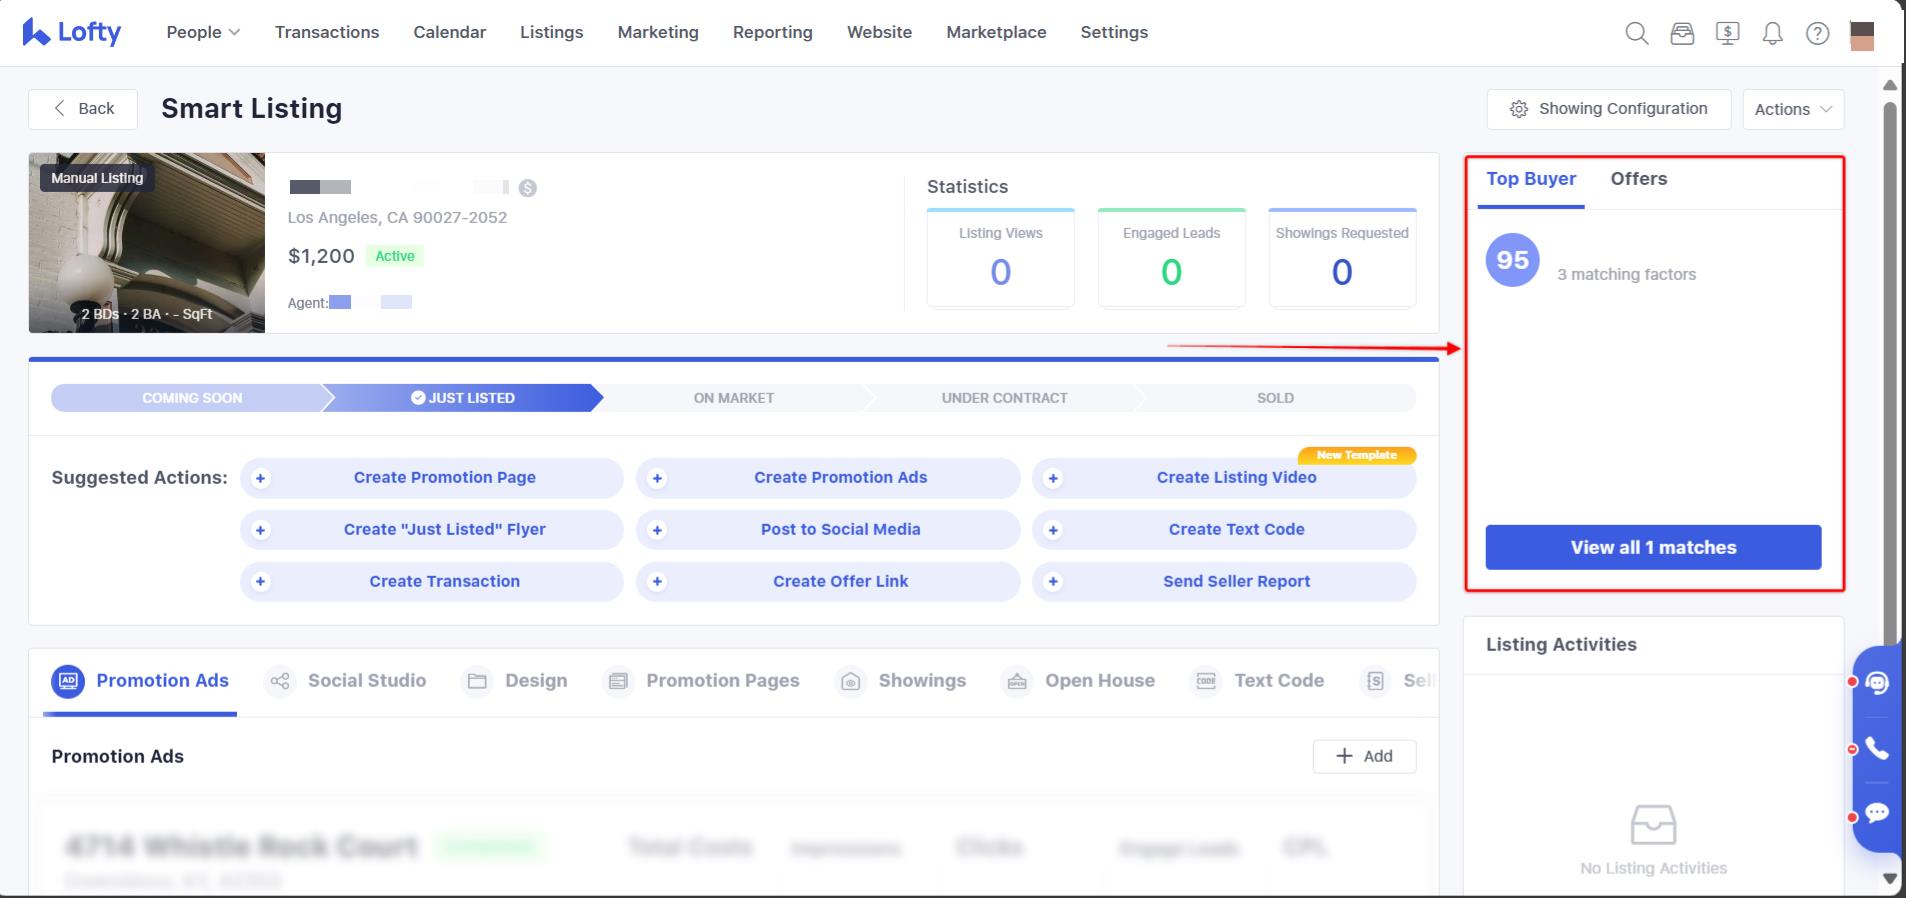1906x898 pixels.
Task: Click the dollar billing icon in header
Action: 1727,33
